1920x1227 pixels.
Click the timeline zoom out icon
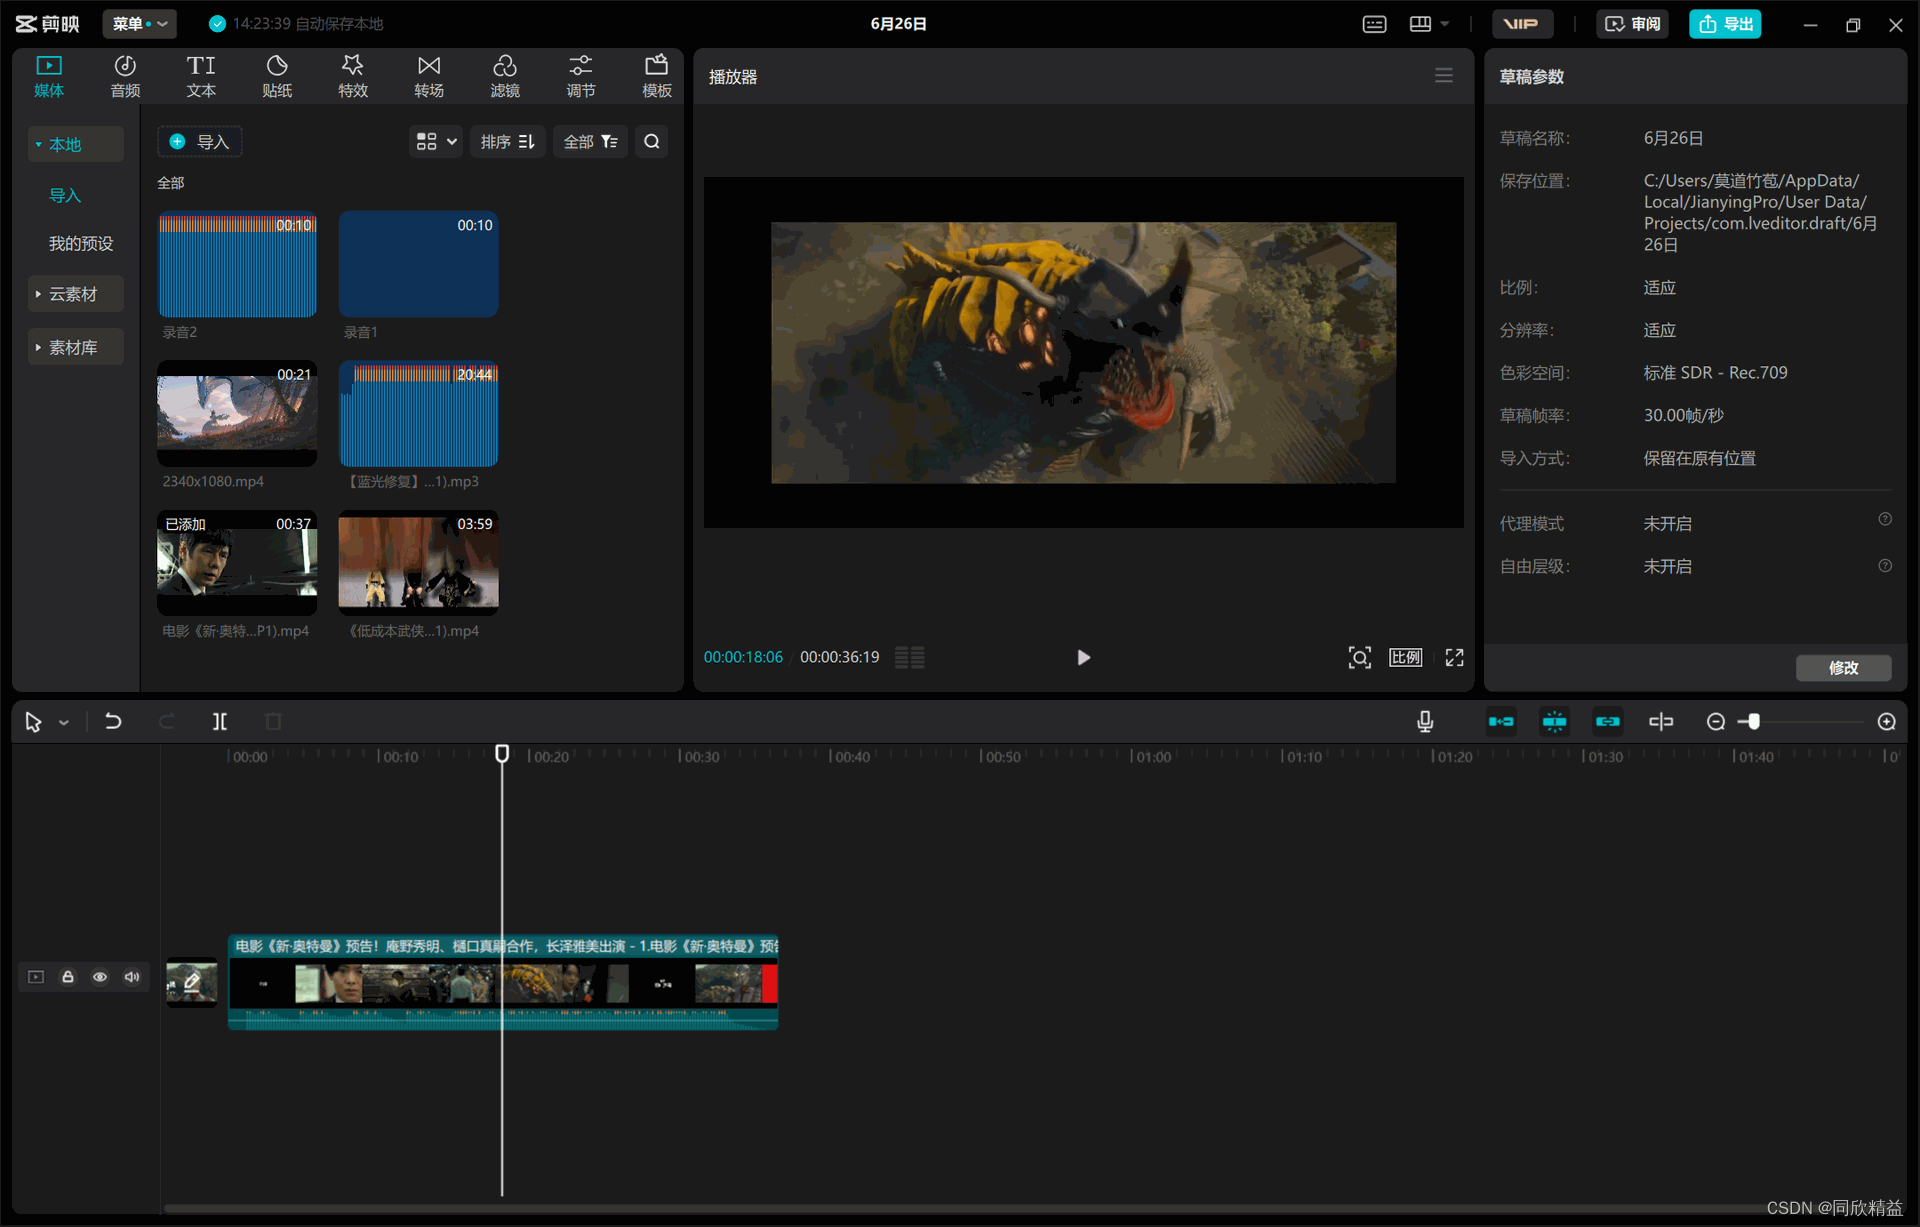1716,721
